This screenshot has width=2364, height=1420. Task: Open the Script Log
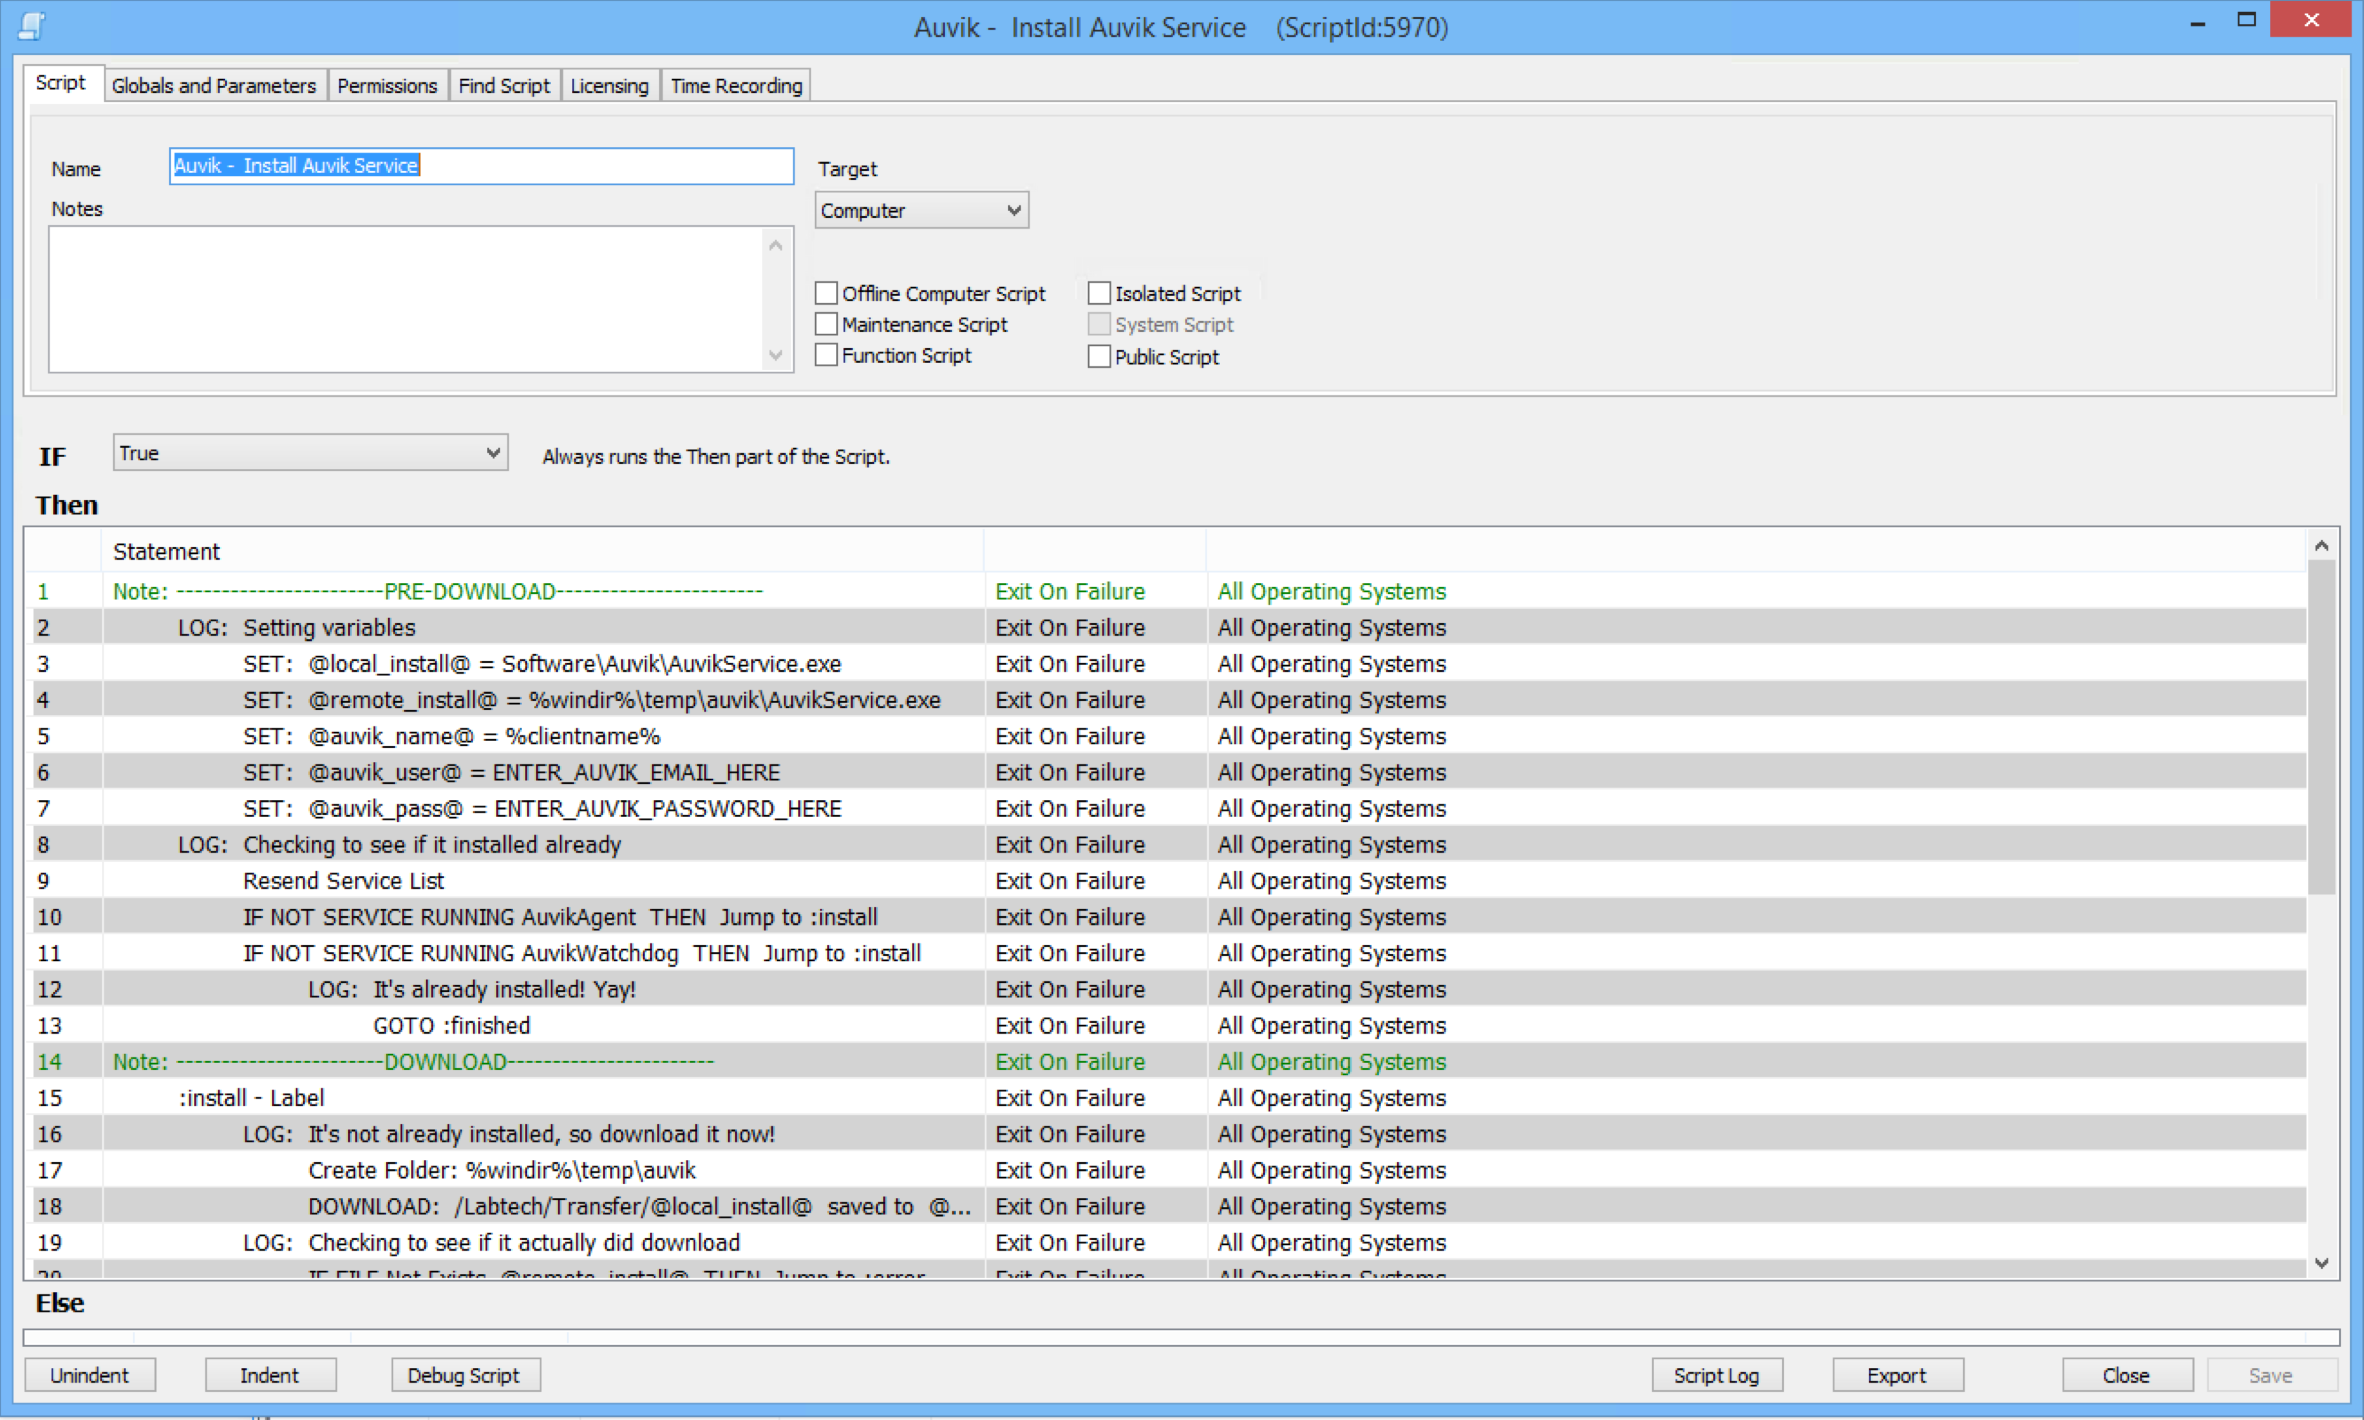[1716, 1375]
